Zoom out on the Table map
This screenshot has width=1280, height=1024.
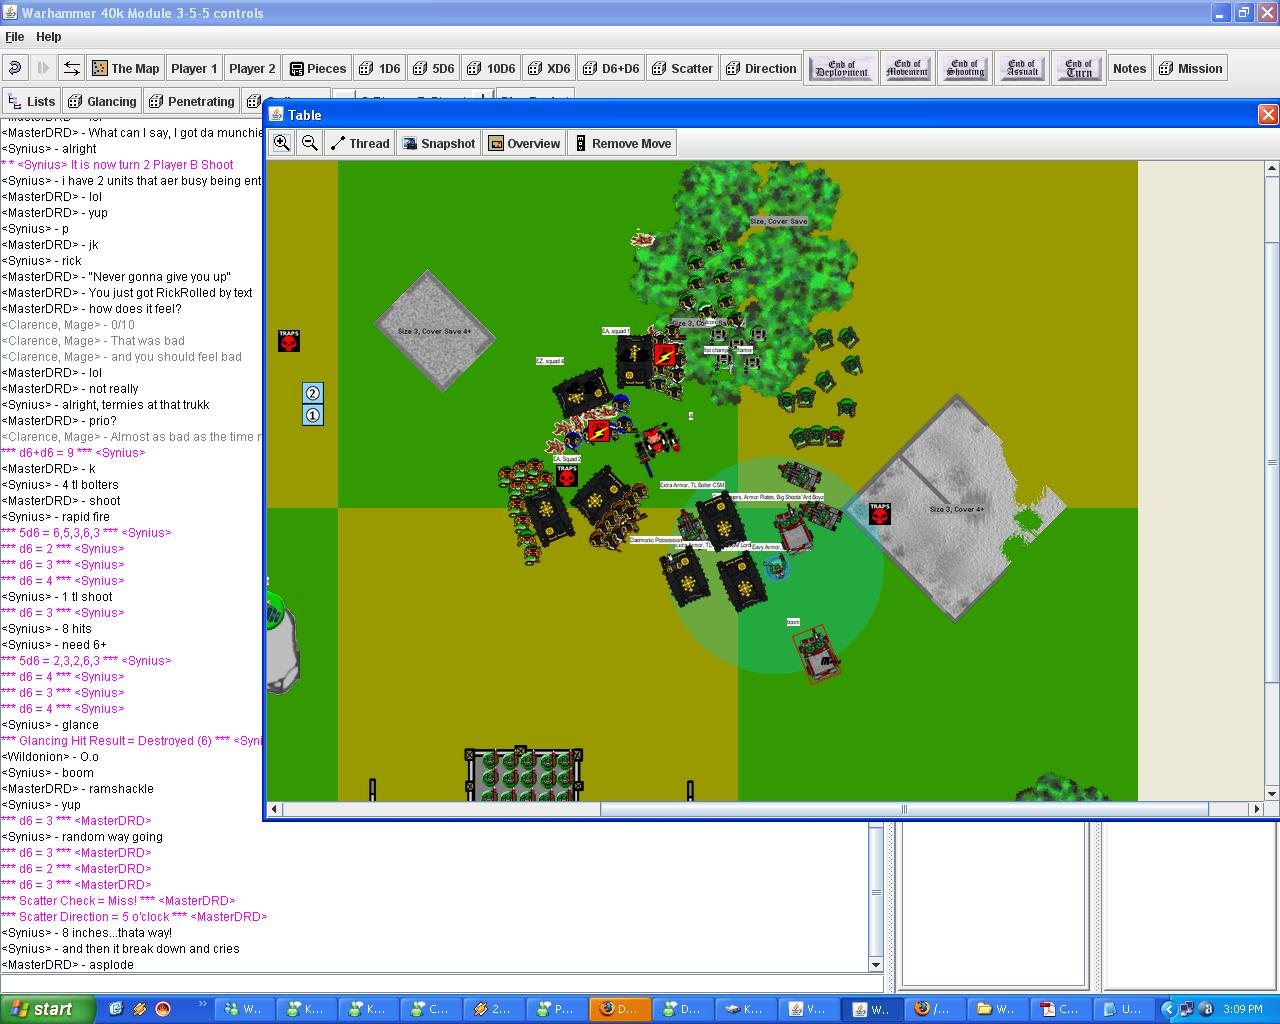310,143
